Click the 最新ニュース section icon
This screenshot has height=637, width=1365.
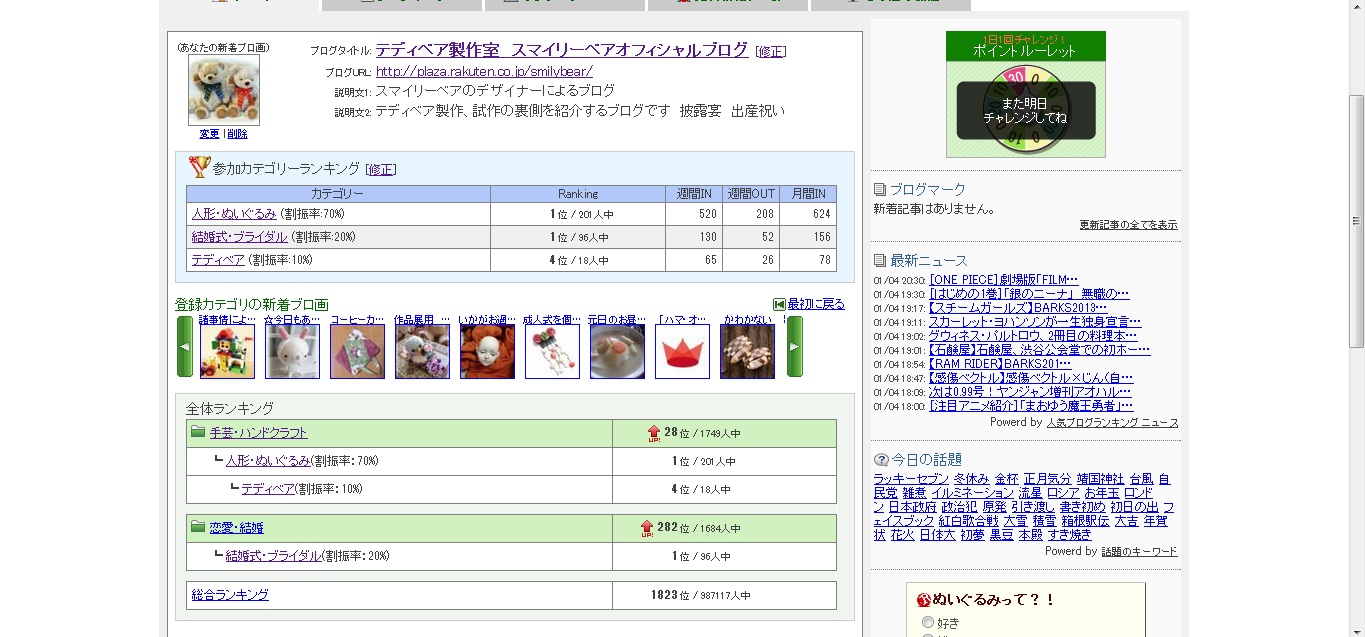point(880,261)
